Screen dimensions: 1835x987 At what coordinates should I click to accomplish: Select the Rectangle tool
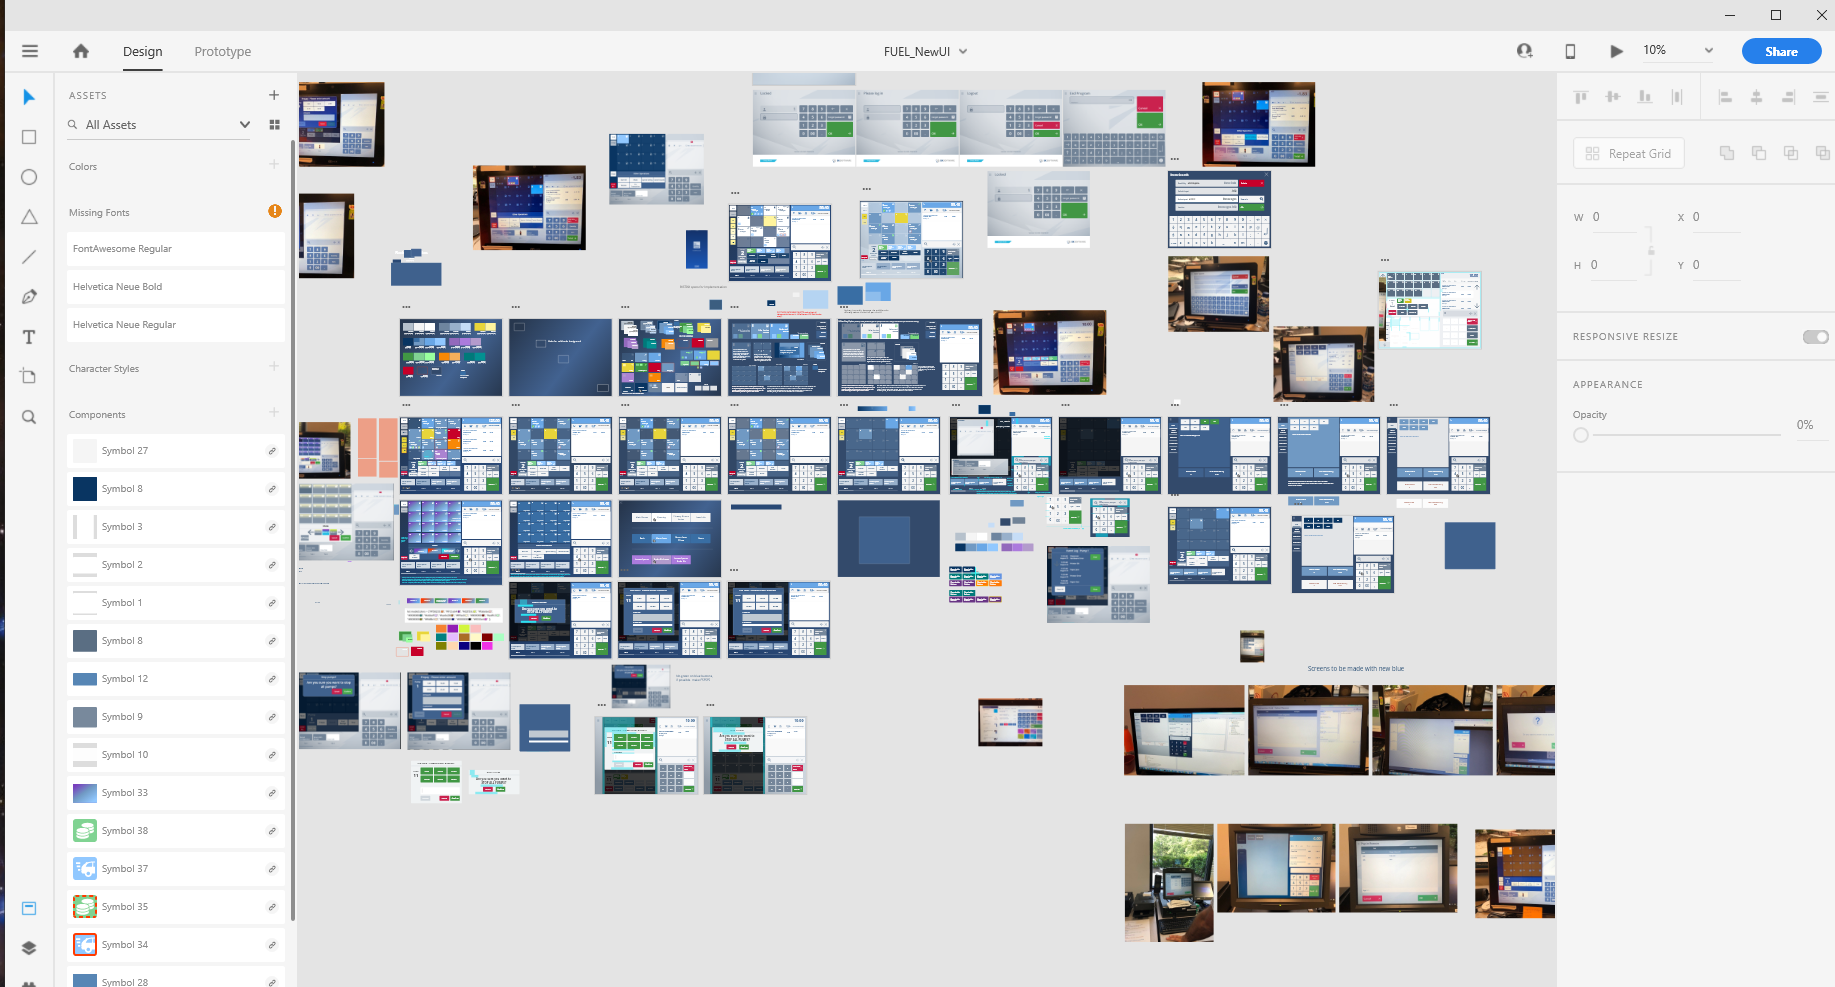[x=29, y=137]
